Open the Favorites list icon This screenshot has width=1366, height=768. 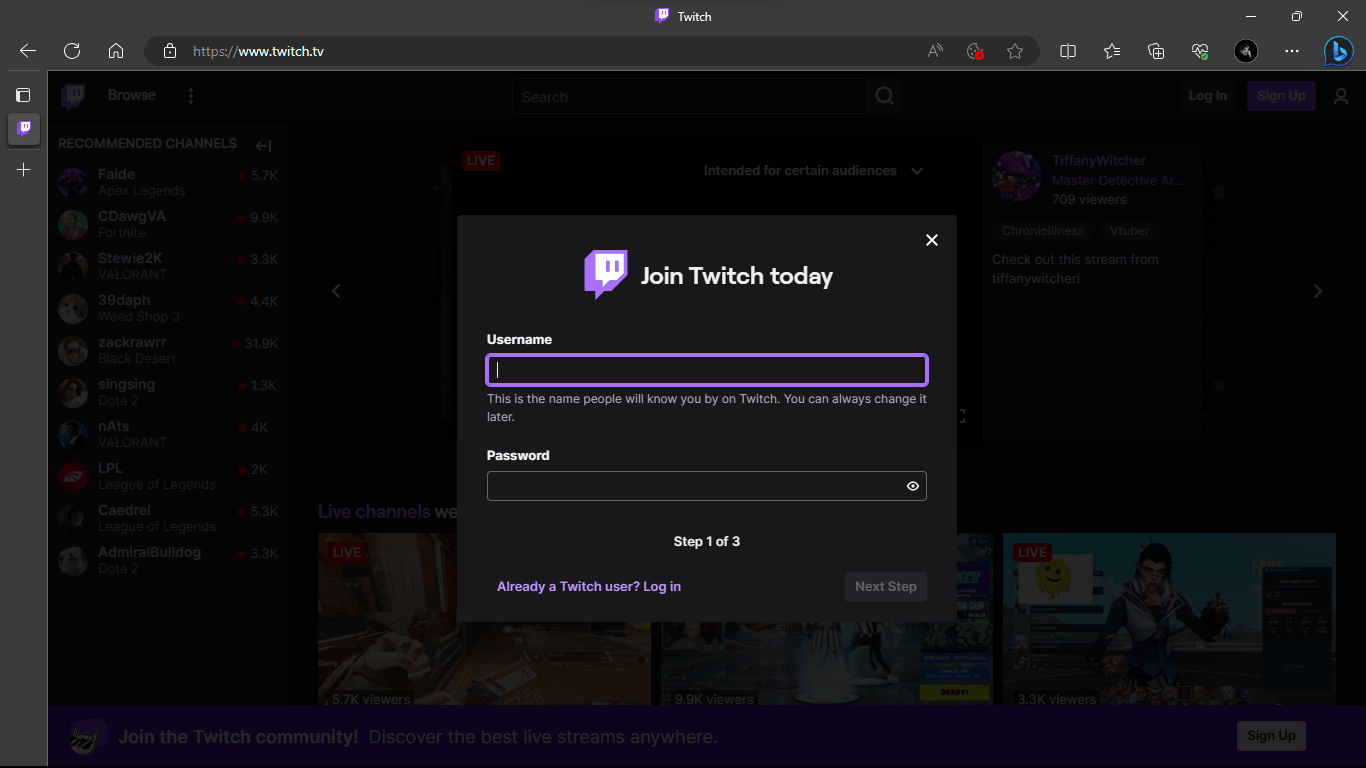tap(1112, 51)
